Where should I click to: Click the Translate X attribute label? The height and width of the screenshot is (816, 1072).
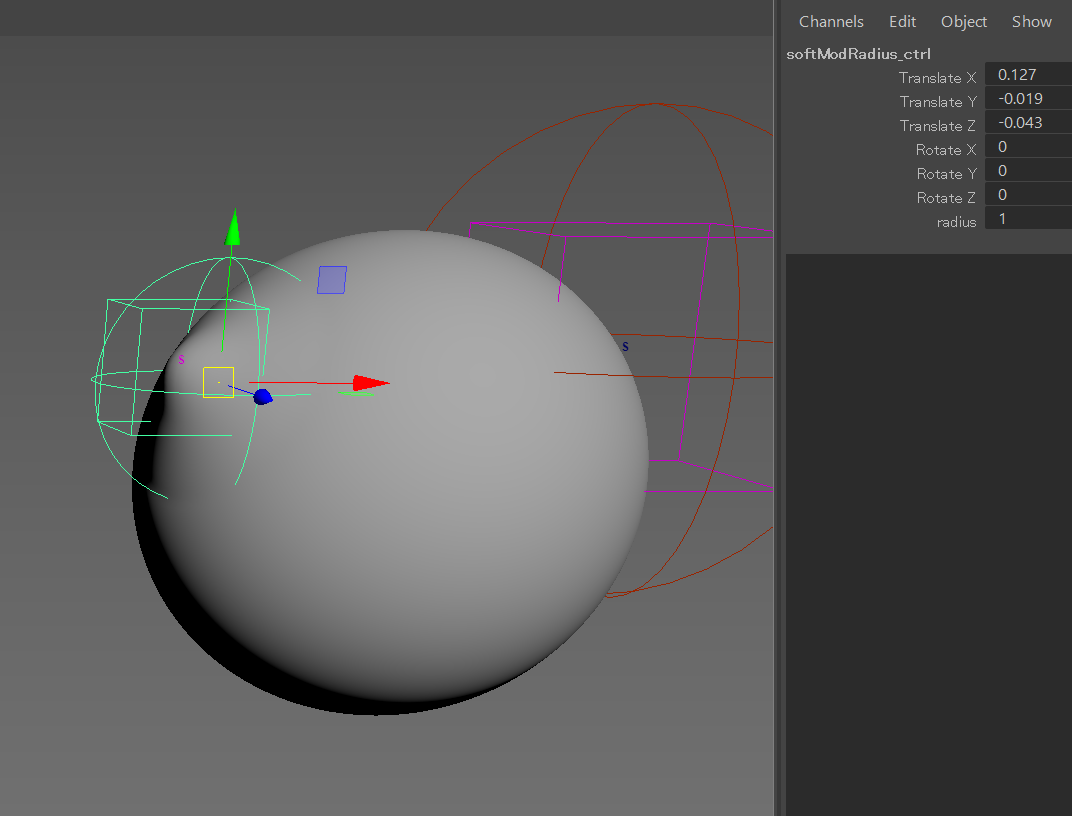tap(937, 78)
